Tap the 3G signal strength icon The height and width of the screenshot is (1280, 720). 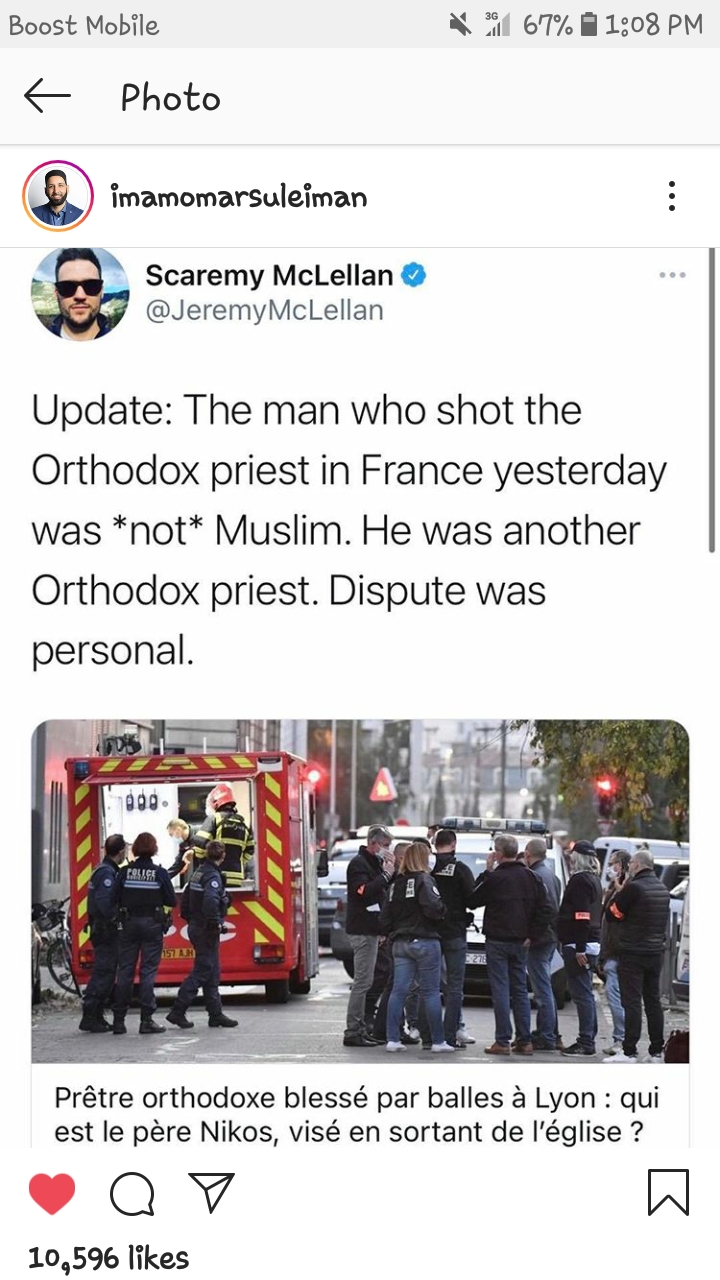coord(497,24)
